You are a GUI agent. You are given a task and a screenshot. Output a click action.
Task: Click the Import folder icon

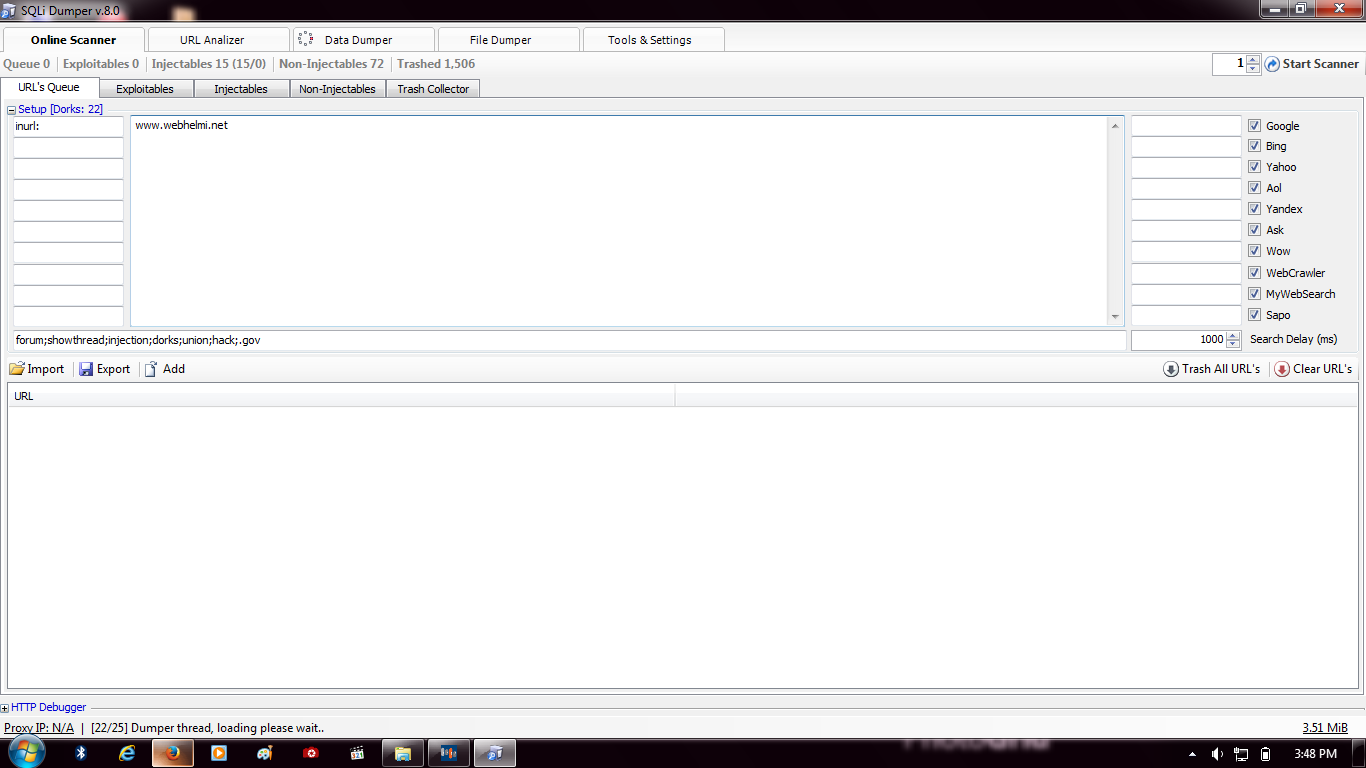point(17,369)
